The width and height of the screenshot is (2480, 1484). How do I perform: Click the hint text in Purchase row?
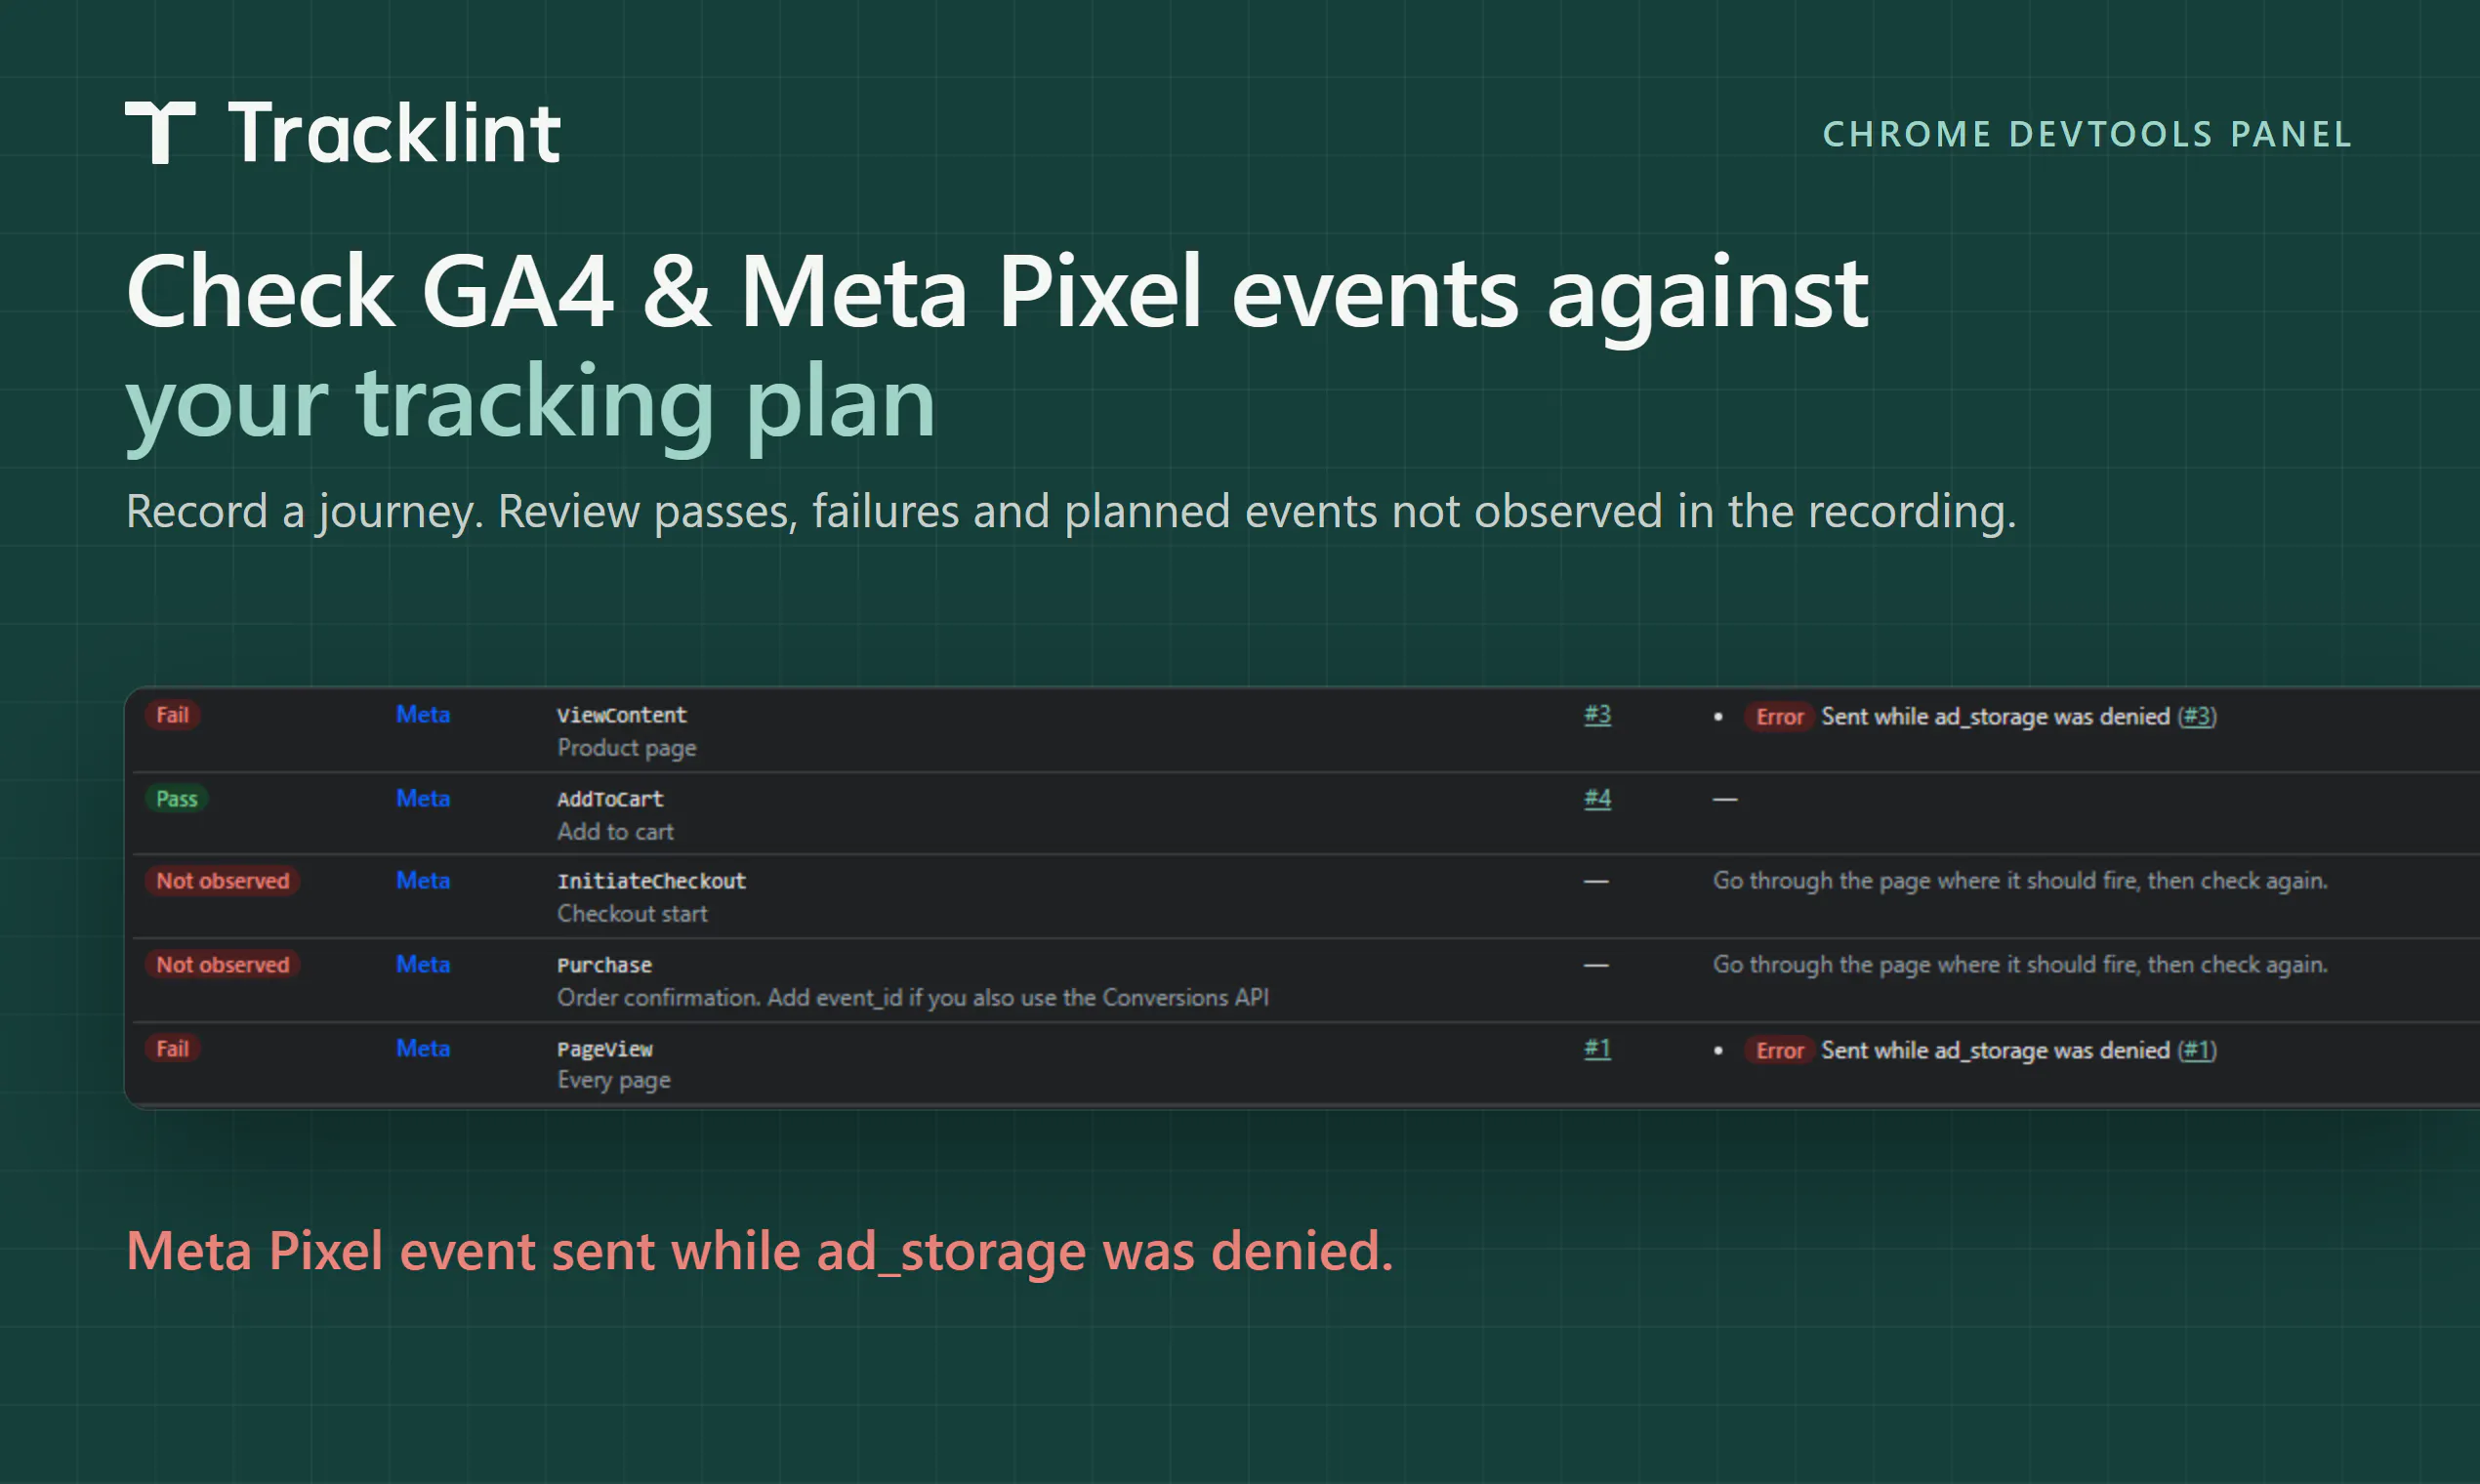point(2020,965)
